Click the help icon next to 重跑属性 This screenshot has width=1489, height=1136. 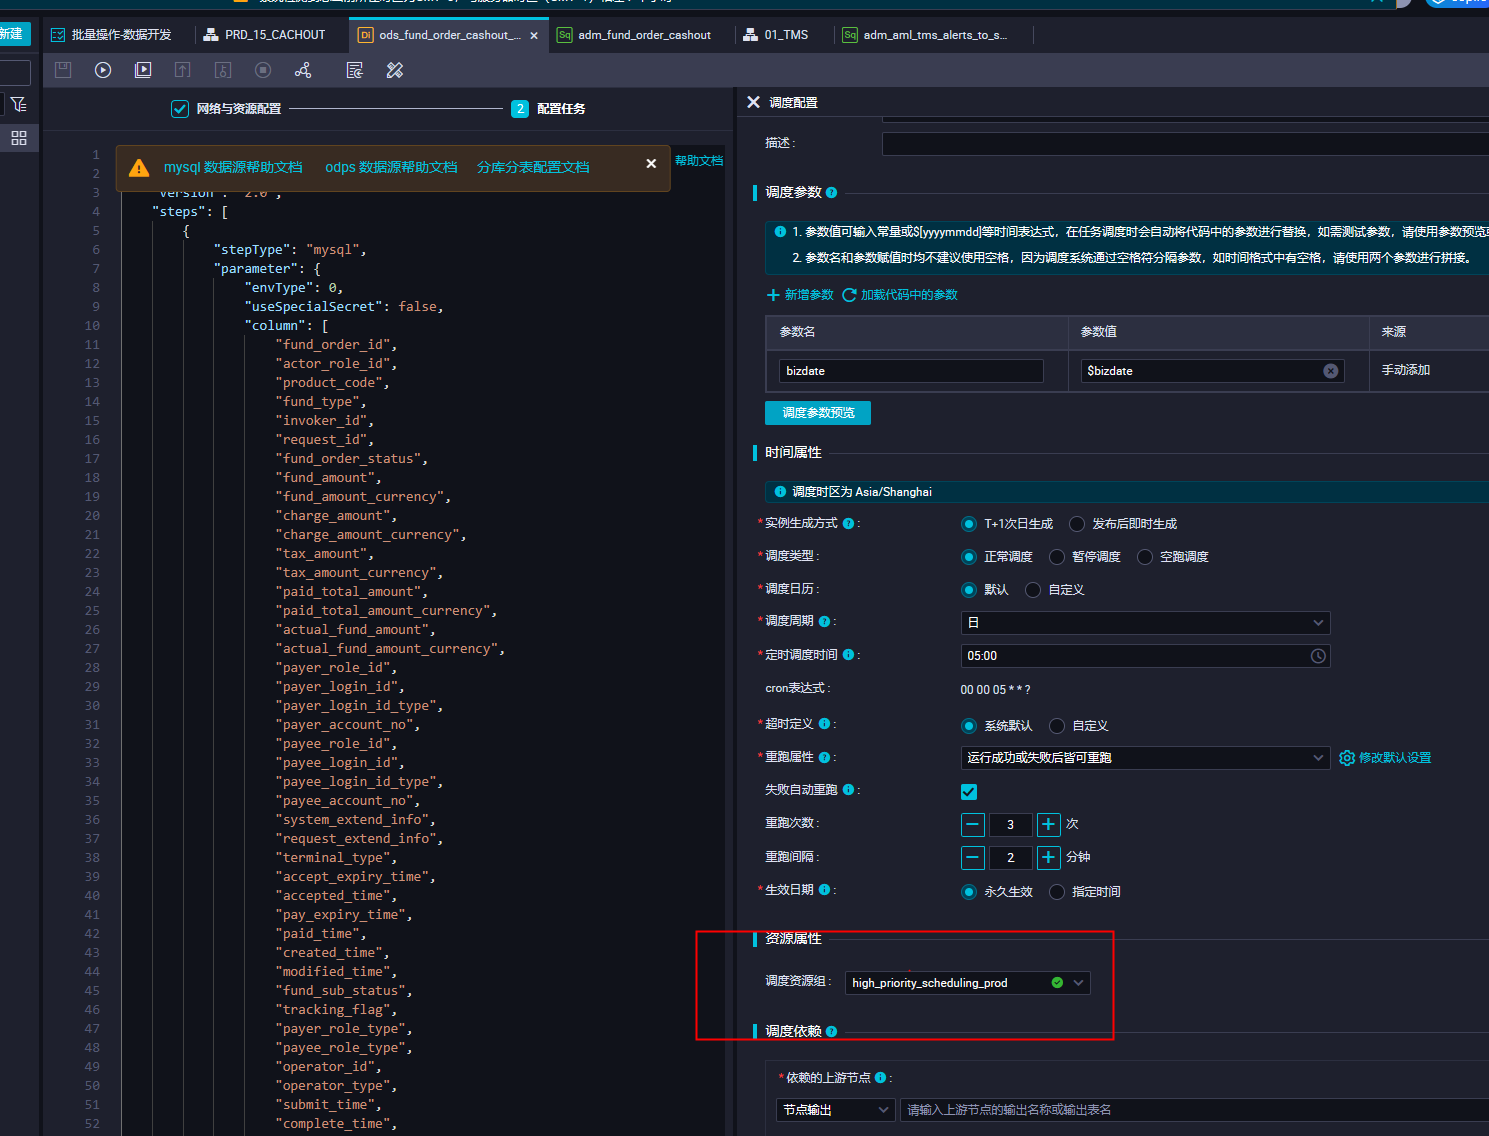pyautogui.click(x=824, y=758)
